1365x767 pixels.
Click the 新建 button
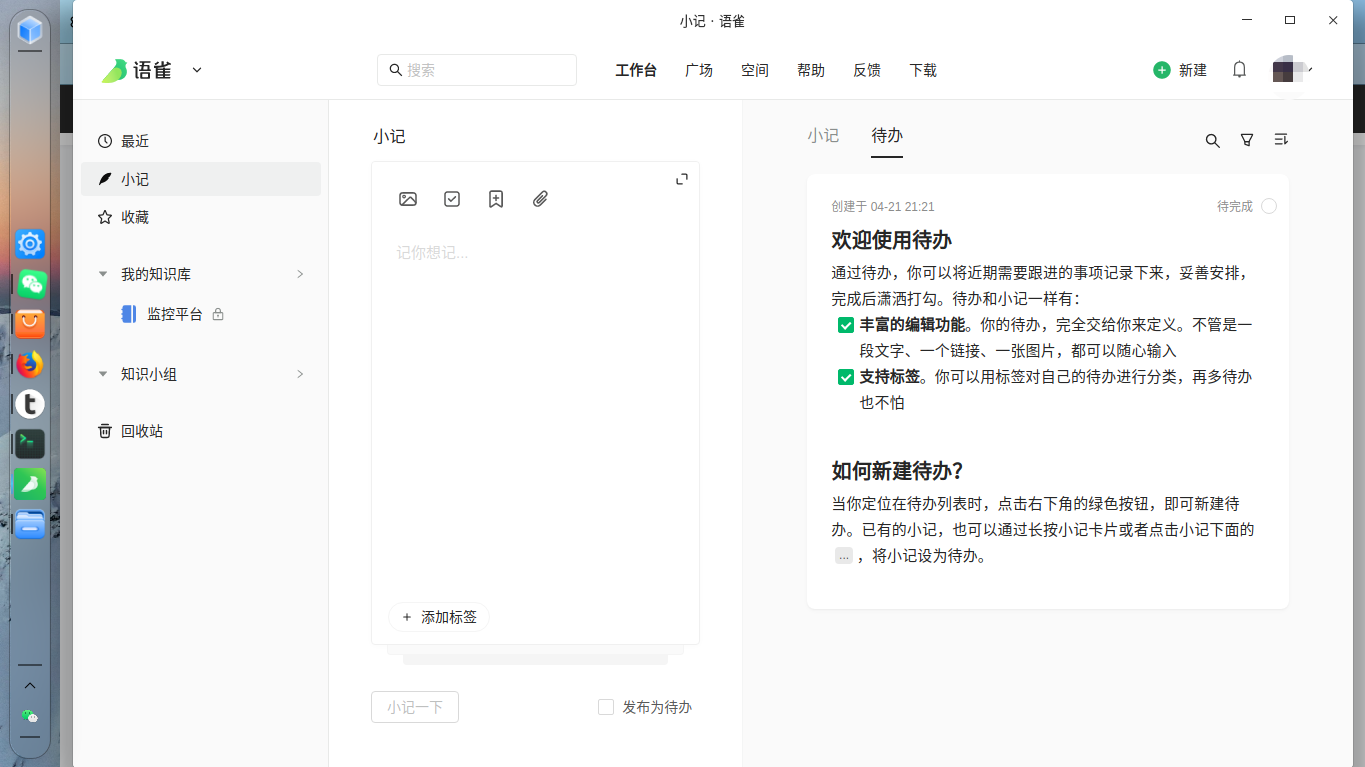pyautogui.click(x=1180, y=70)
